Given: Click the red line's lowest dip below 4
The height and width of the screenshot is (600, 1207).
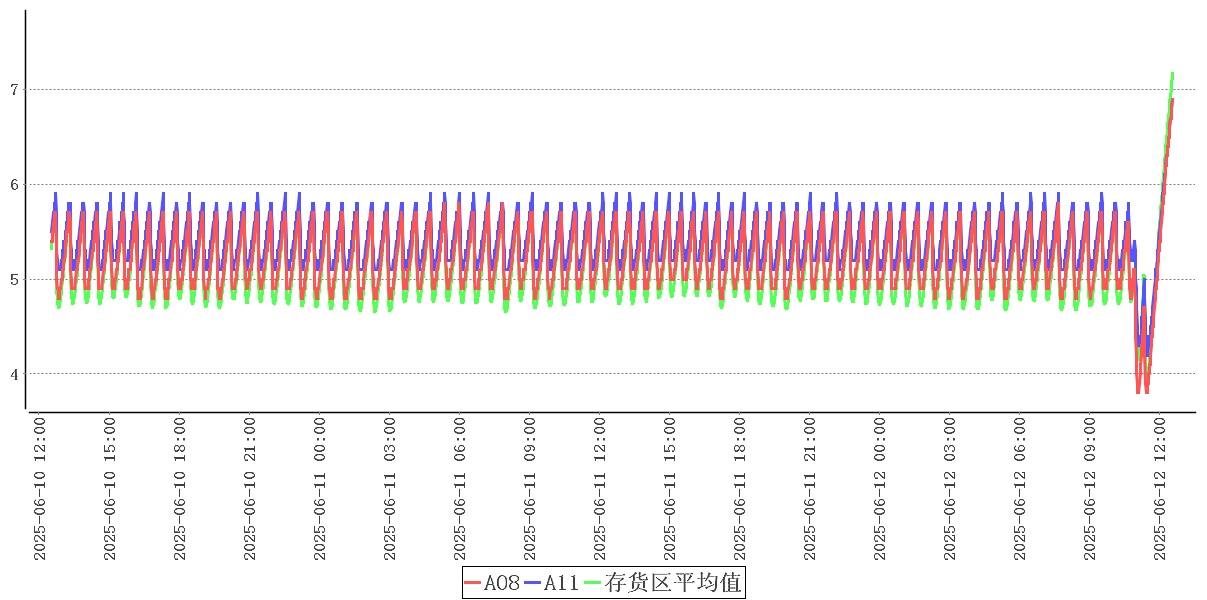Looking at the screenshot, I should pos(1138,391).
